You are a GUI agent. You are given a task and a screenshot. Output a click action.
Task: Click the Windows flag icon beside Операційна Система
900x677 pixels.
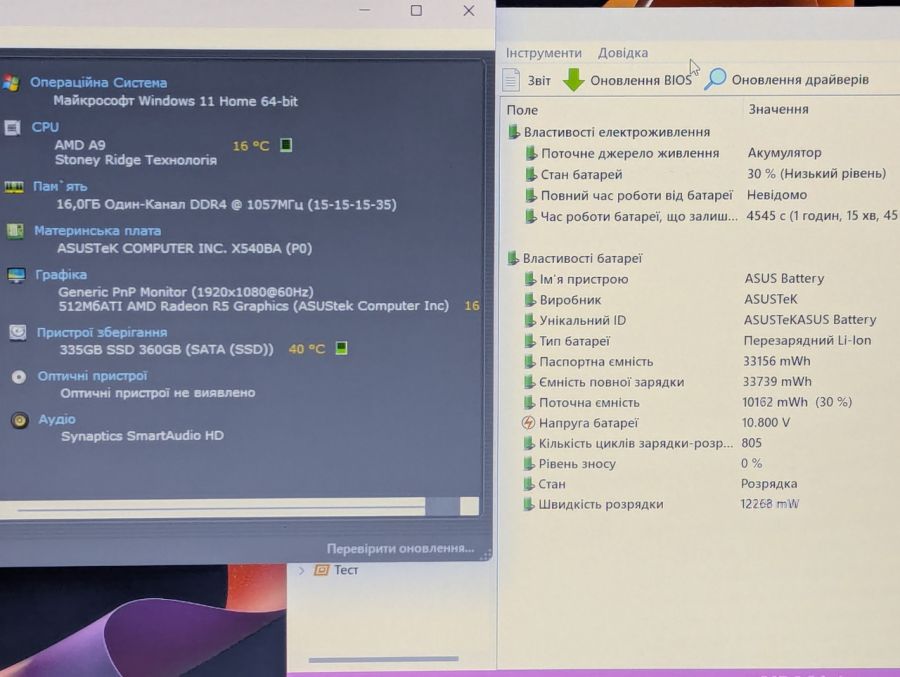pos(11,83)
